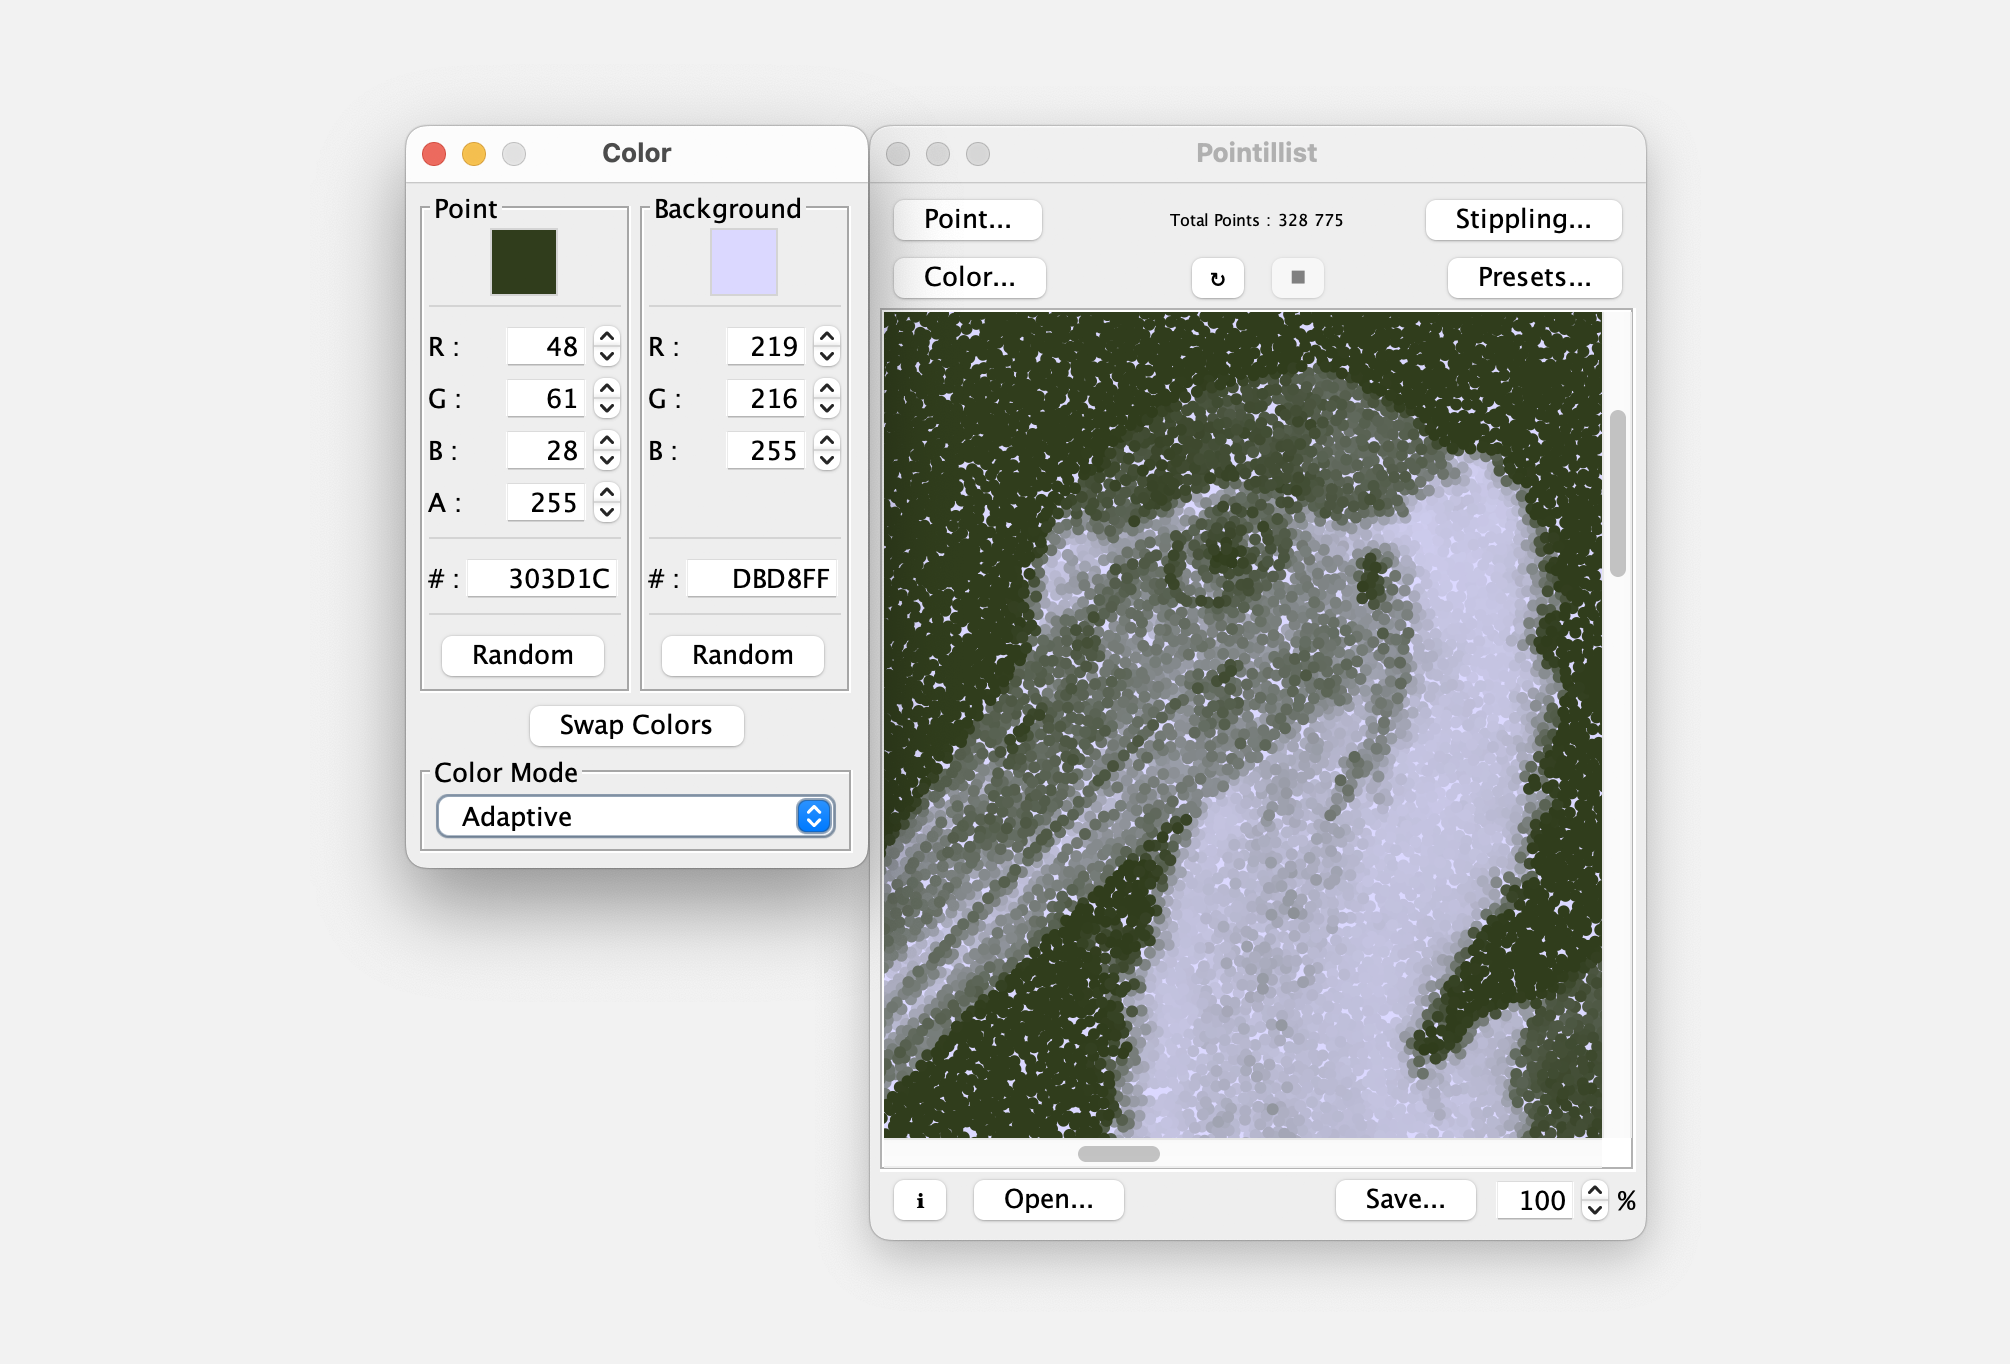Randomize the Point color

[x=523, y=656]
